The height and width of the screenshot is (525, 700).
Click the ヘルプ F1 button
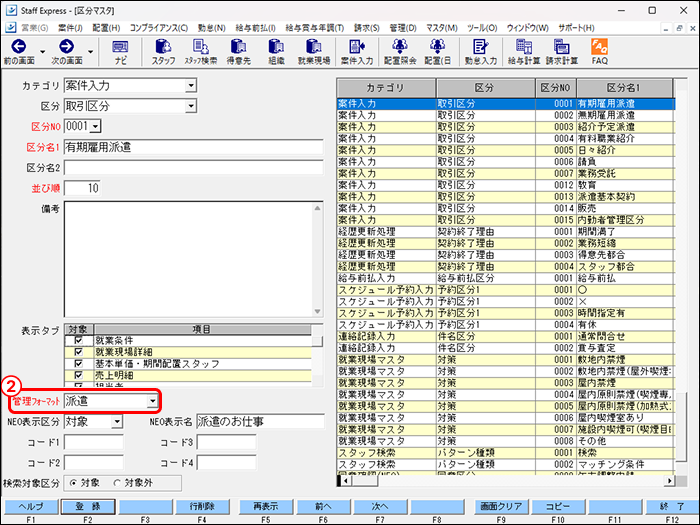(31, 507)
